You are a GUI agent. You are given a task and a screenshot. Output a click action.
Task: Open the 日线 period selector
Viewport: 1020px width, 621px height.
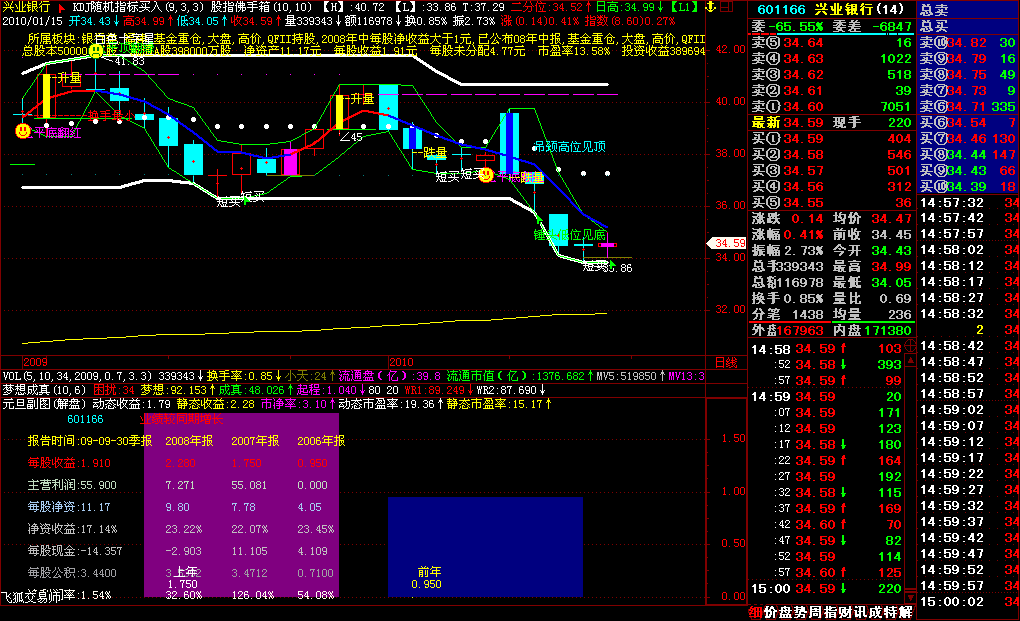(x=726, y=361)
